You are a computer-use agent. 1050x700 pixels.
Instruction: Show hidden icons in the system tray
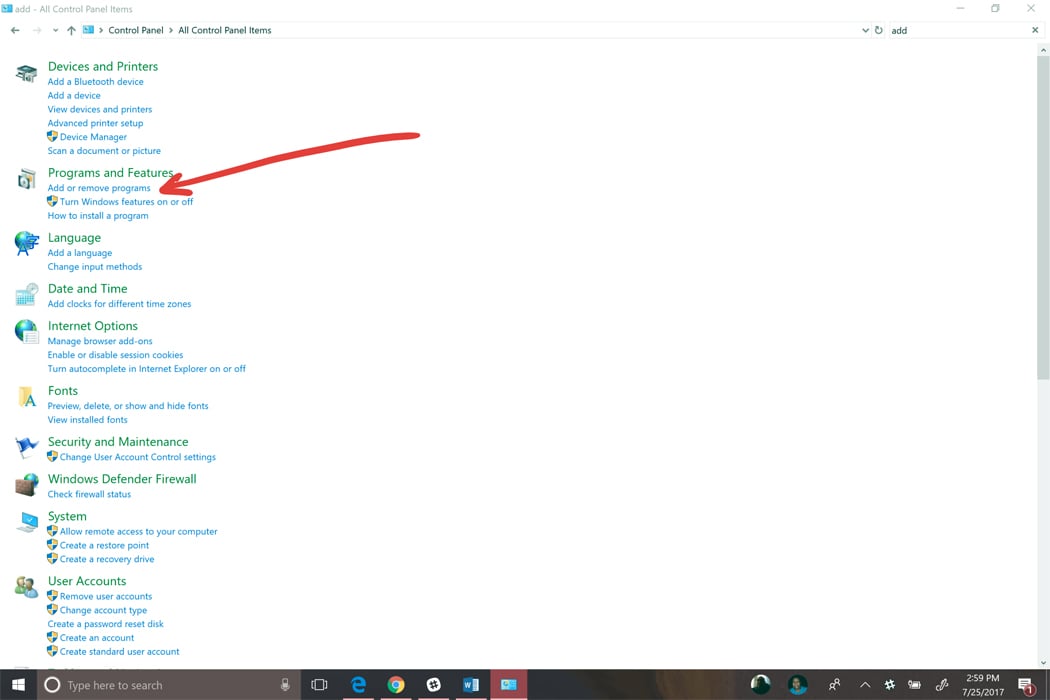[864, 684]
